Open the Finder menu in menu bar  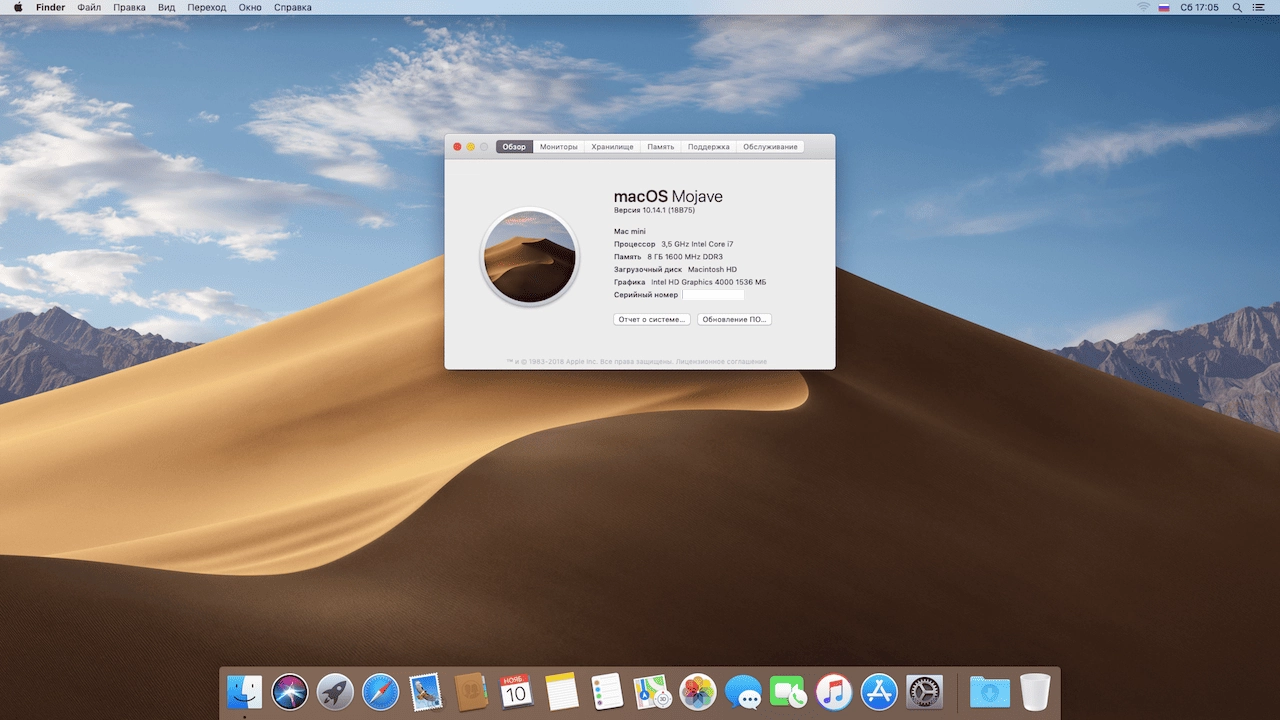pyautogui.click(x=50, y=7)
